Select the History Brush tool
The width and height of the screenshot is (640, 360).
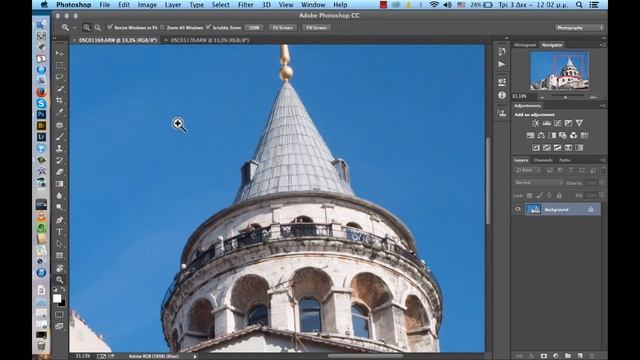coord(60,160)
